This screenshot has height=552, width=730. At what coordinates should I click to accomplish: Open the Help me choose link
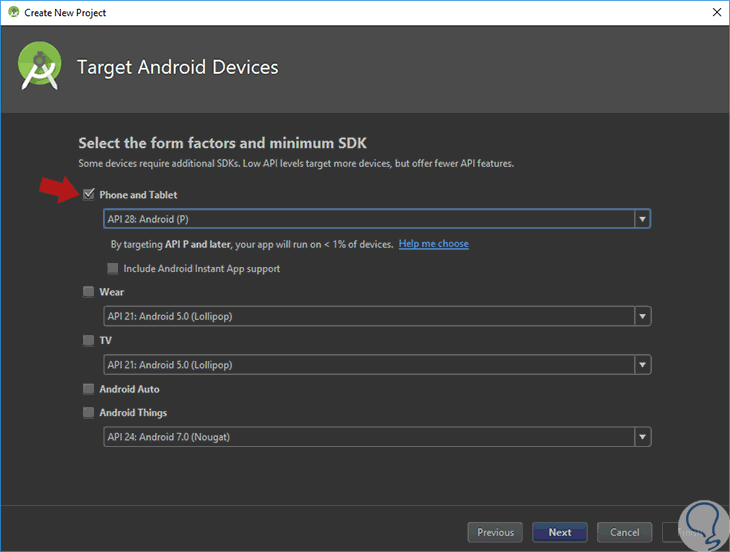point(433,244)
